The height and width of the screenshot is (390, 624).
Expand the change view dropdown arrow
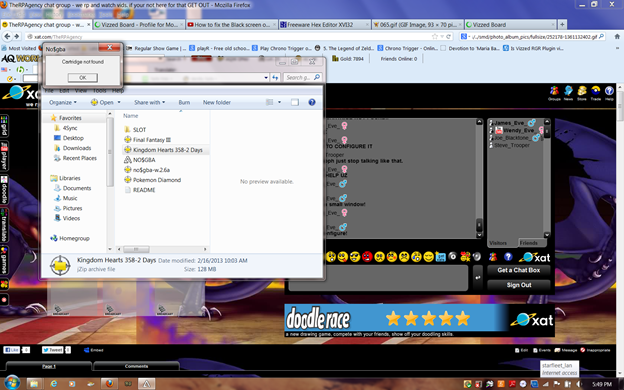coord(279,102)
